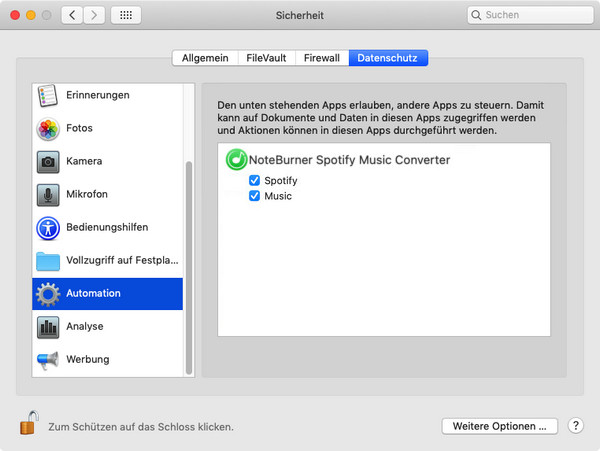Click the Automation gear icon
This screenshot has width=600, height=451.
click(48, 294)
